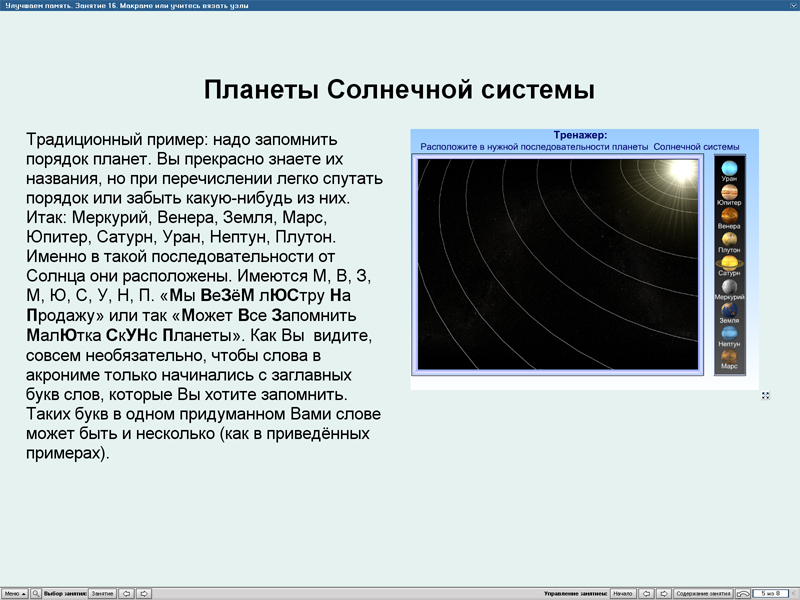Select the Плутон planet icon
The width and height of the screenshot is (800, 600).
click(728, 238)
